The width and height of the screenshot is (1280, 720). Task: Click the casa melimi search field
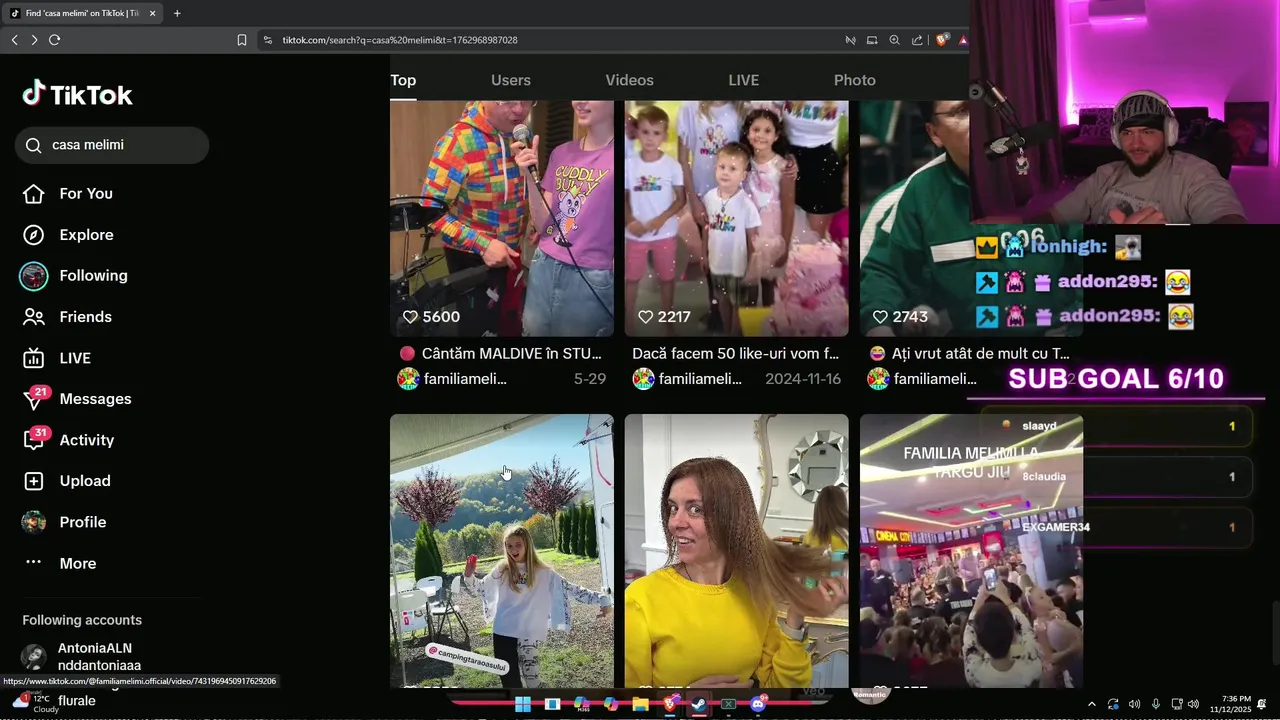pos(112,145)
